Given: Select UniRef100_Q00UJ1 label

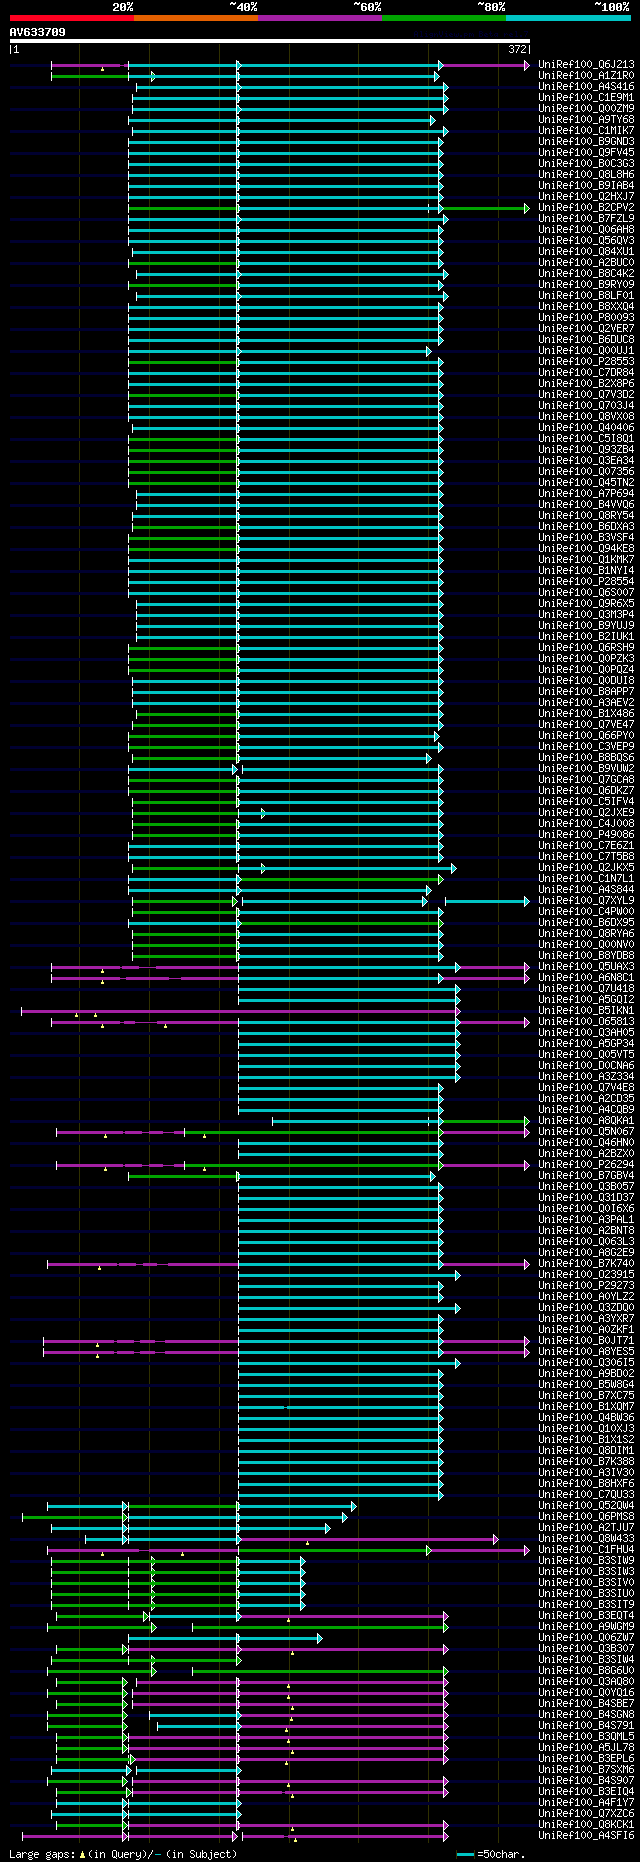Looking at the screenshot, I should point(586,351).
